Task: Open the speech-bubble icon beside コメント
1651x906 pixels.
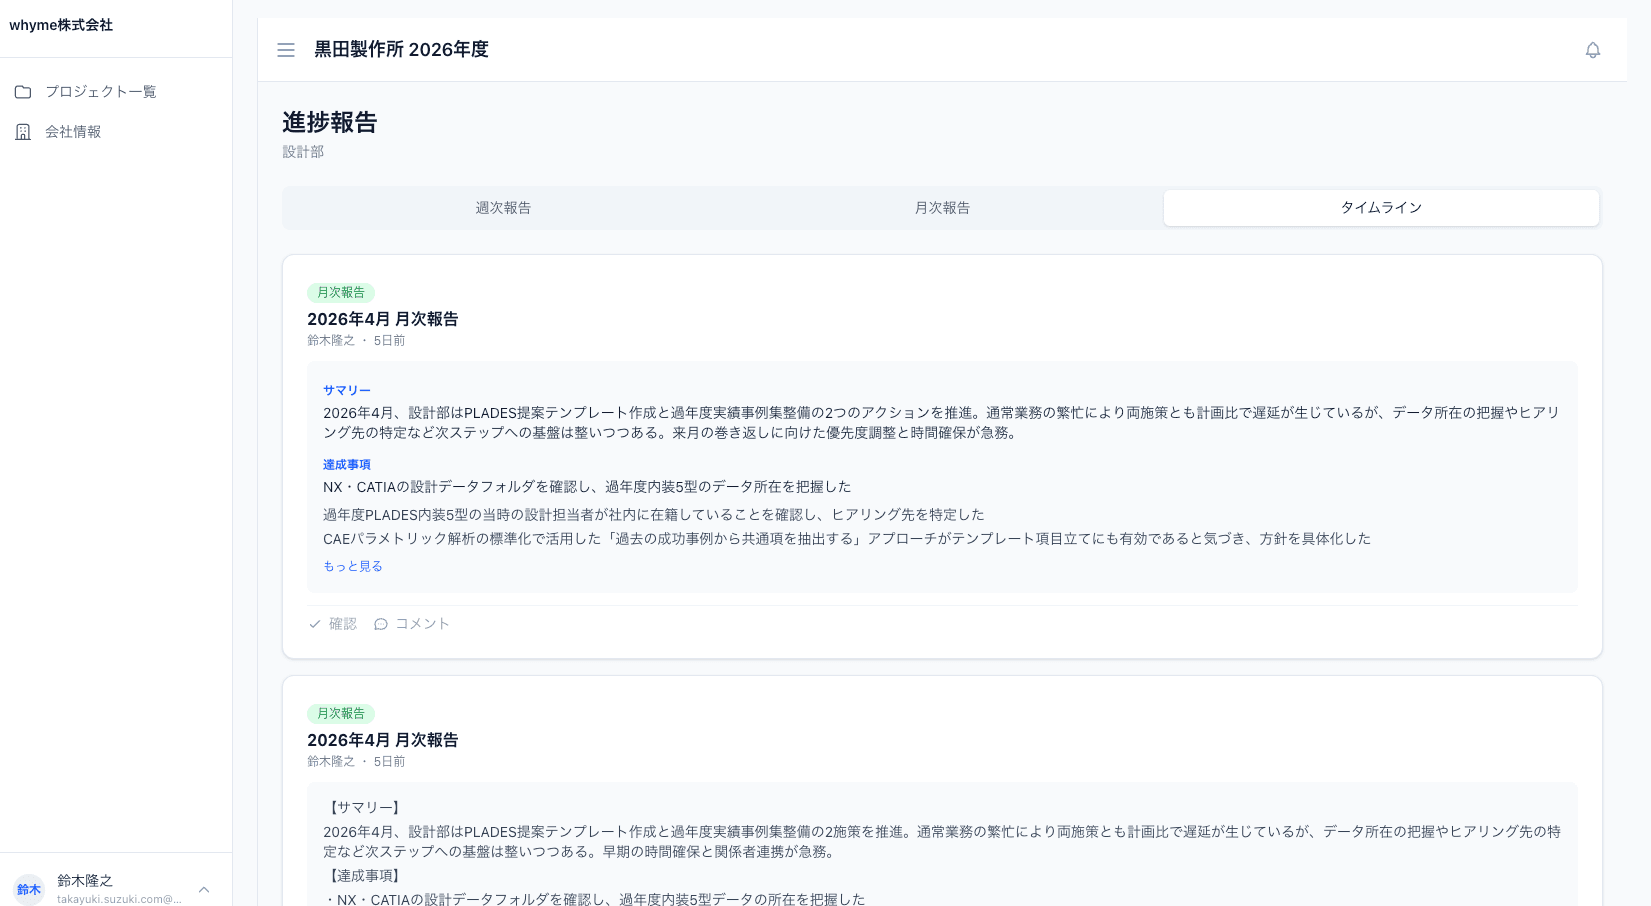Action: point(381,623)
